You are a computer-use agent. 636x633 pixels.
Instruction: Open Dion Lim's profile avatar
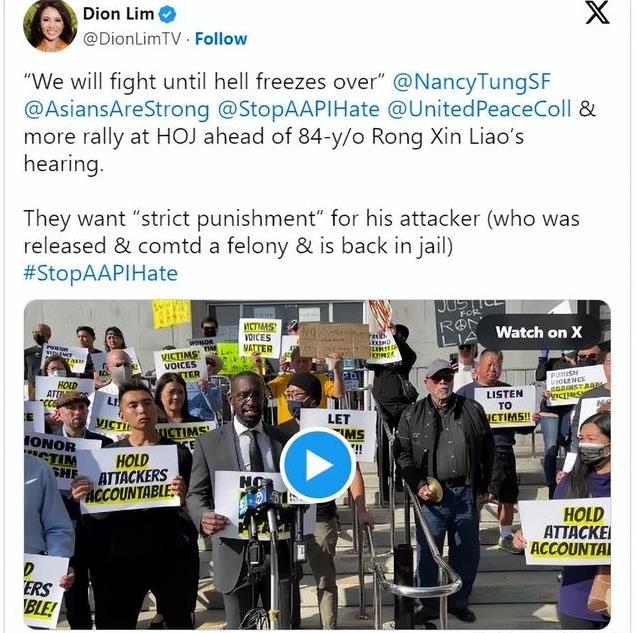[x=49, y=26]
